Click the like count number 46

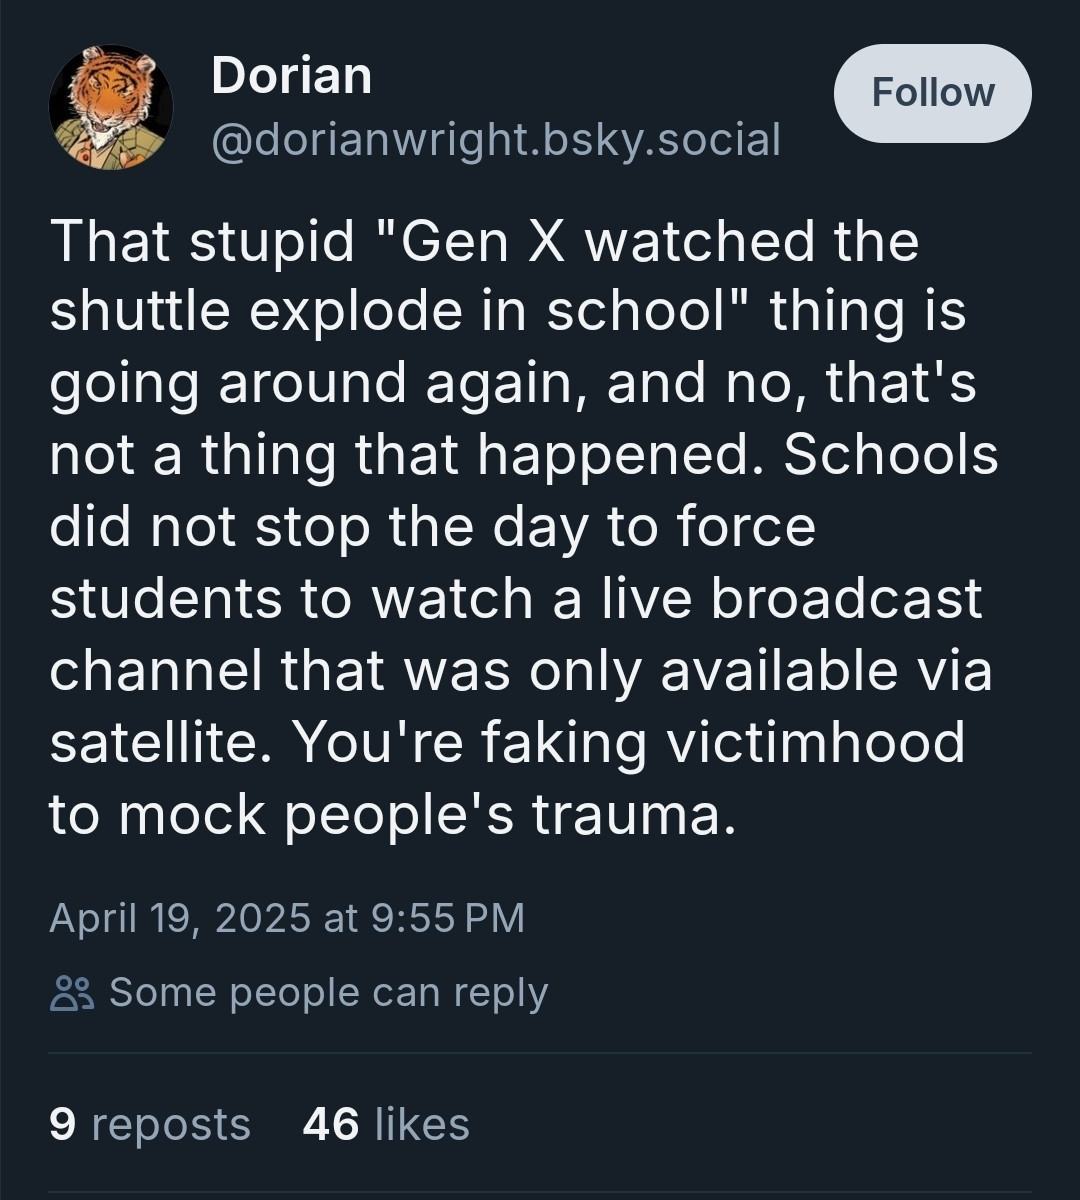click(330, 1124)
